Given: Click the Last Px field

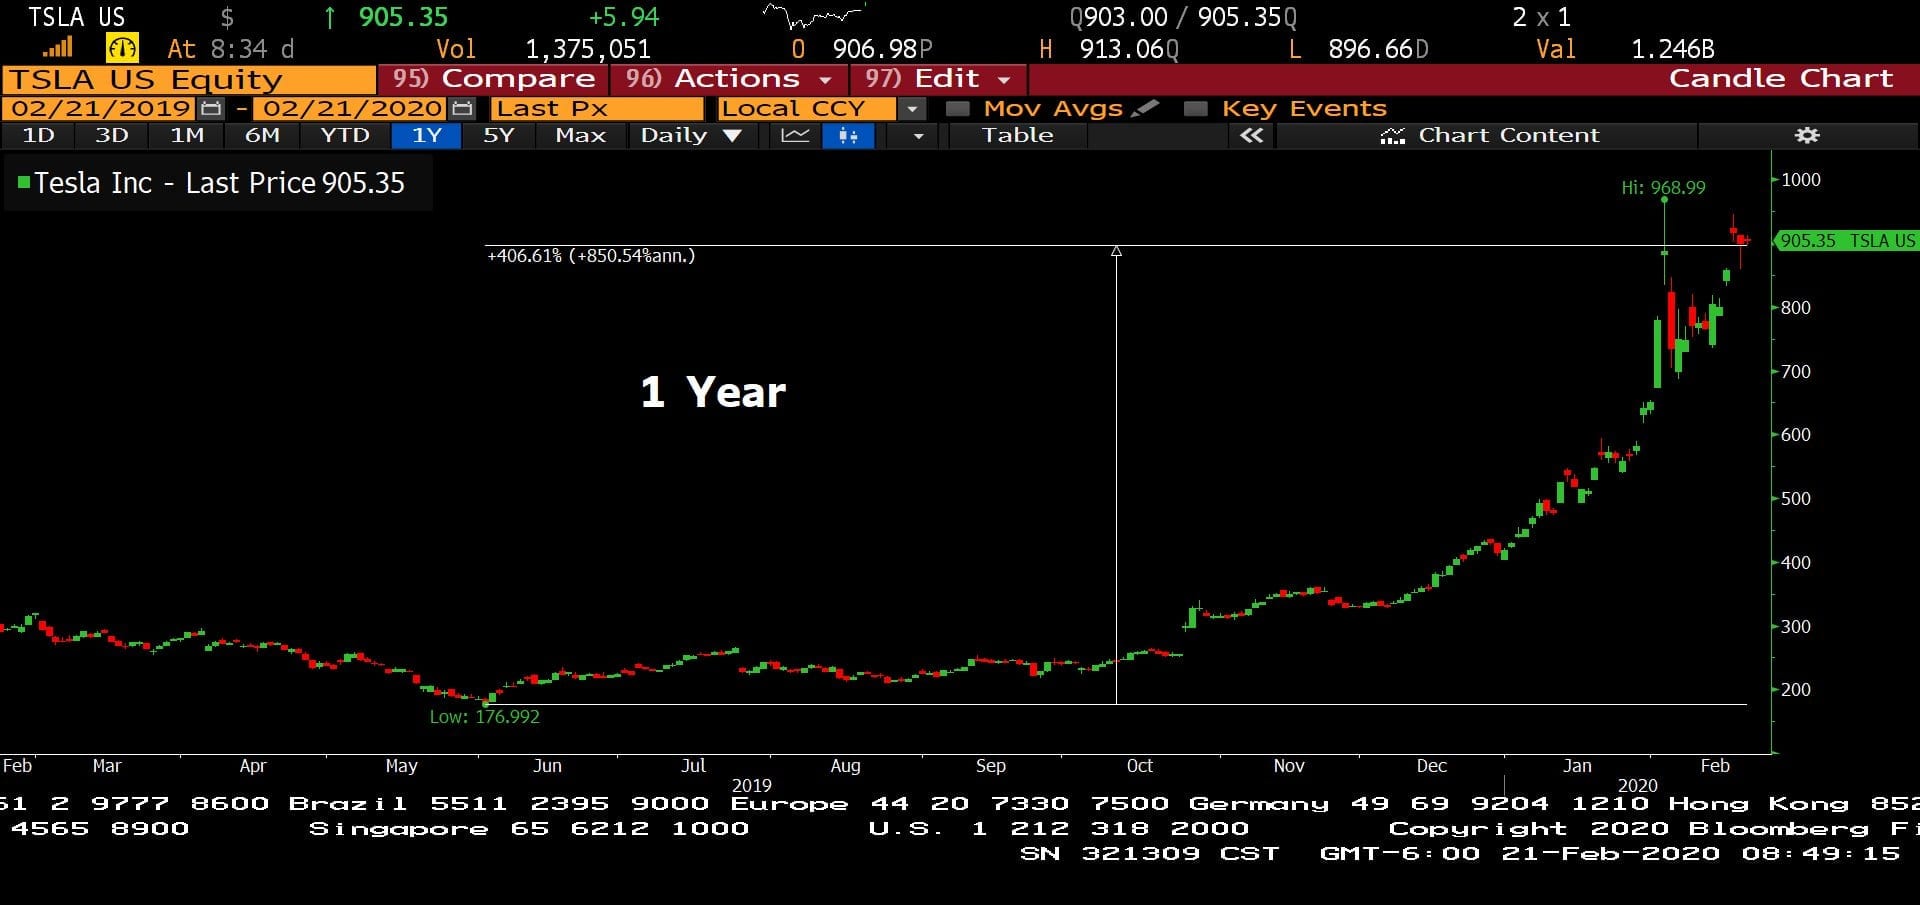Looking at the screenshot, I should point(597,108).
